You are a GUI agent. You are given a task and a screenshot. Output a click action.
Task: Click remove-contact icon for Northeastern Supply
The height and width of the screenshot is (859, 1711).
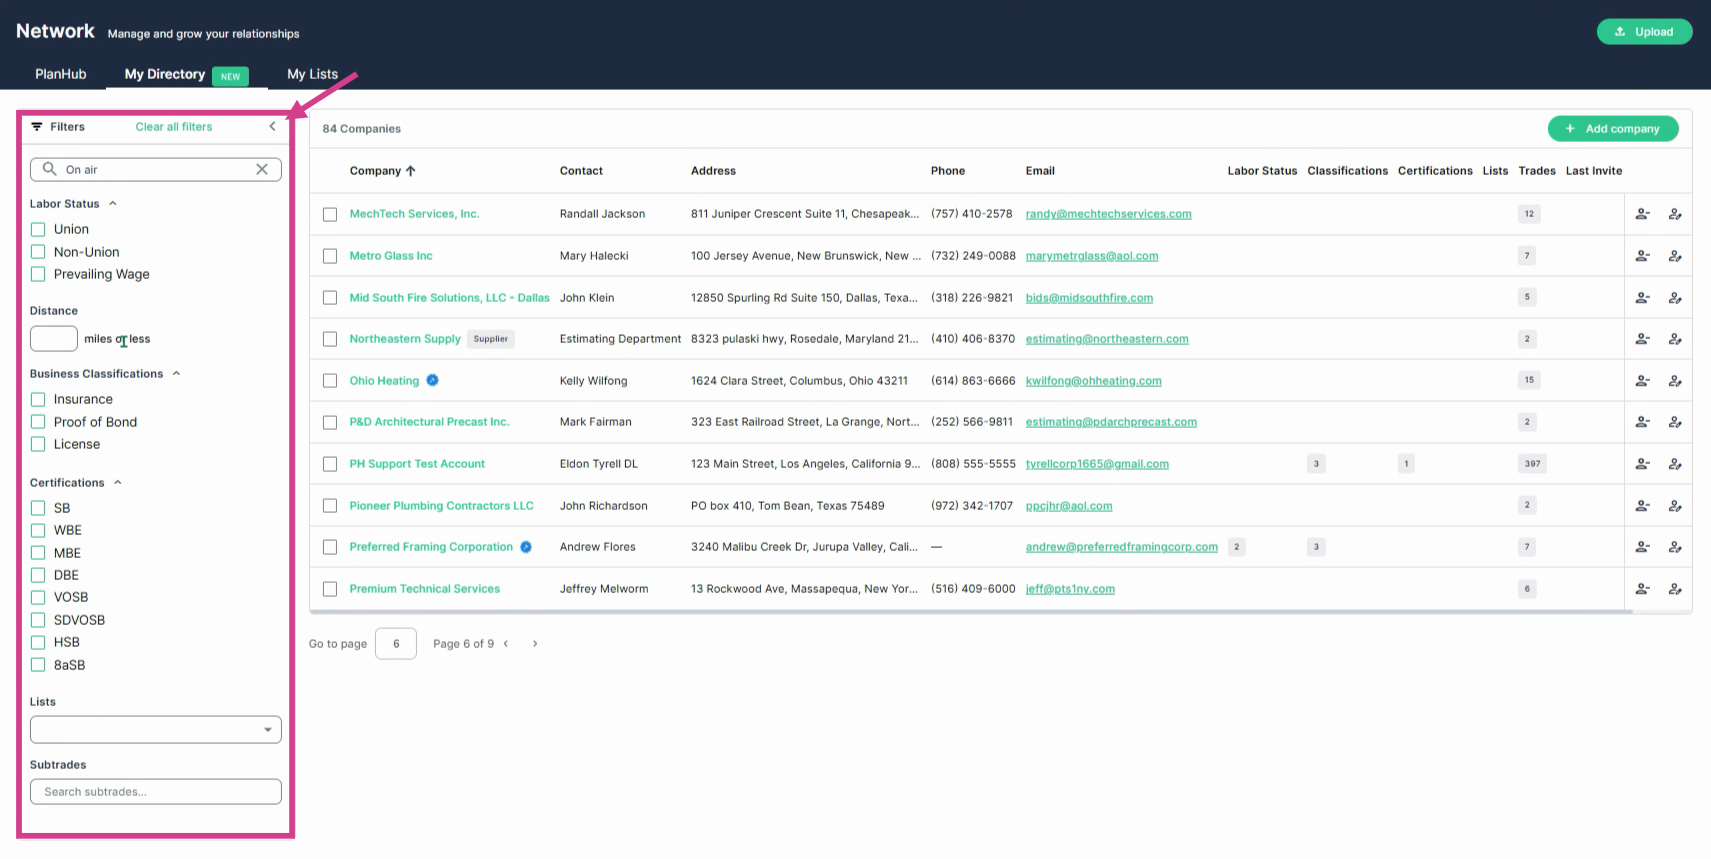pyautogui.click(x=1642, y=339)
